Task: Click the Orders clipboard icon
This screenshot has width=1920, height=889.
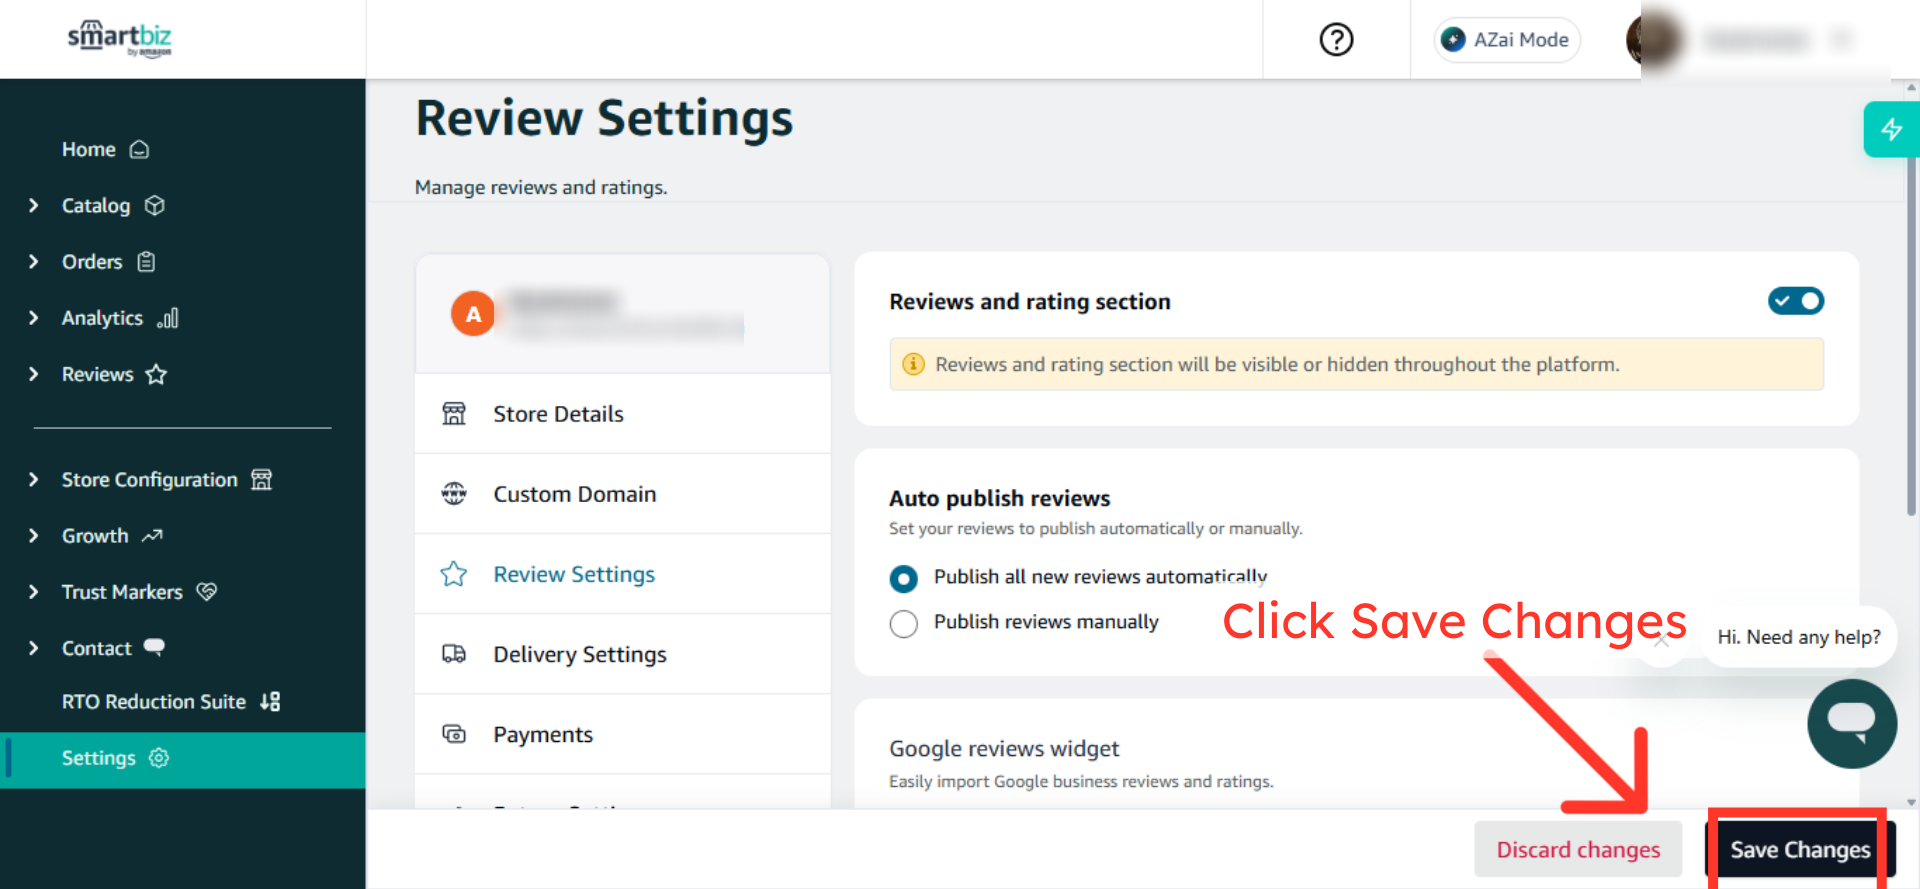Action: (x=146, y=262)
